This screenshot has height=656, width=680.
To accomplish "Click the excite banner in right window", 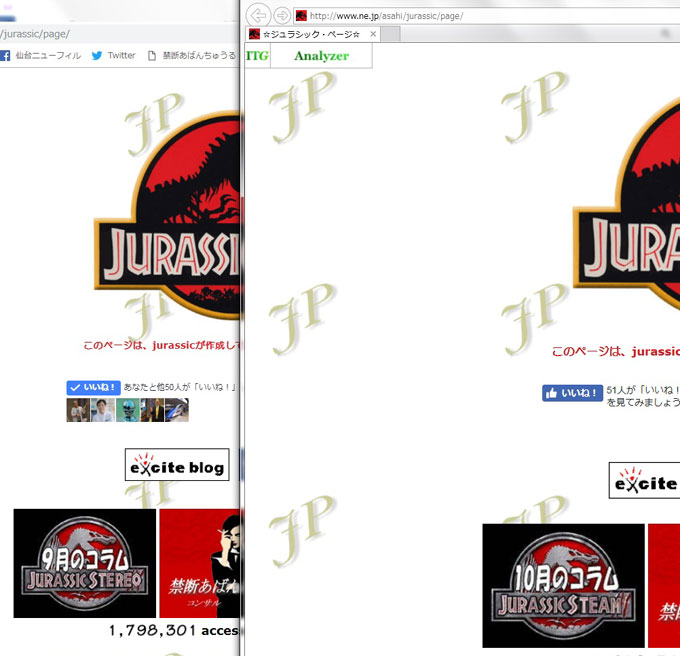I will pos(644,482).
